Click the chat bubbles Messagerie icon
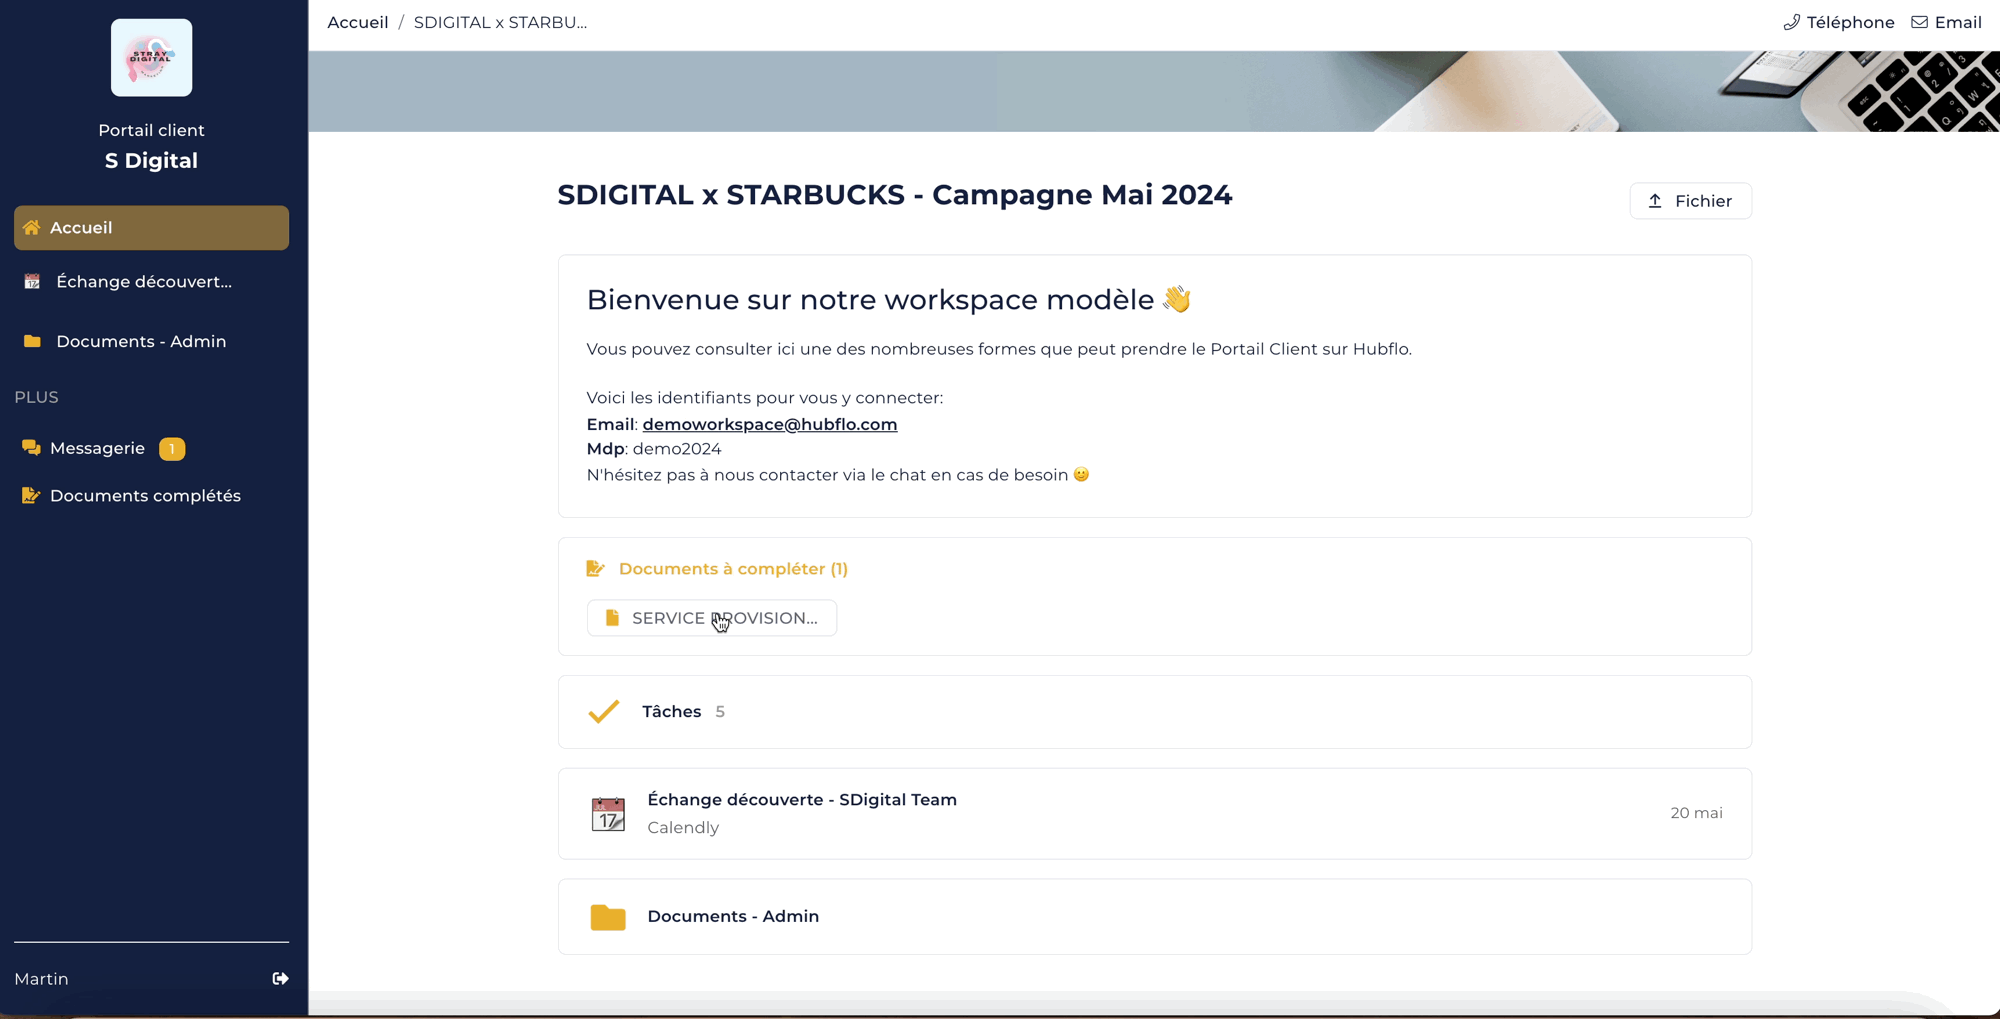2000x1019 pixels. 31,448
